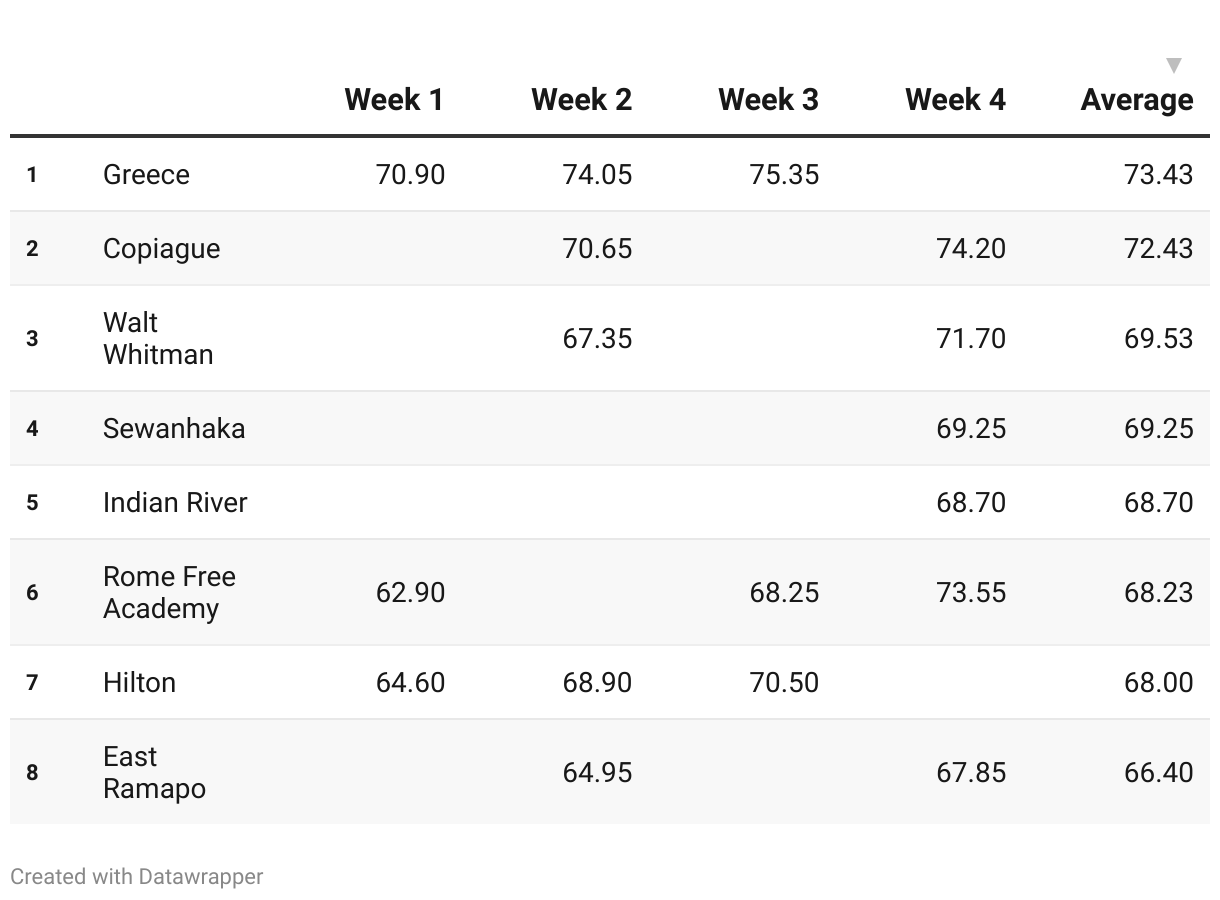Click the Week 4 column header
1220x900 pixels.
point(955,100)
